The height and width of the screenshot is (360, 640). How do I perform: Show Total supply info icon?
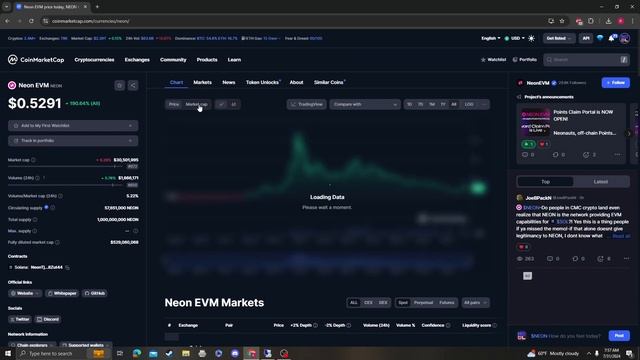pyautogui.click(x=35, y=220)
